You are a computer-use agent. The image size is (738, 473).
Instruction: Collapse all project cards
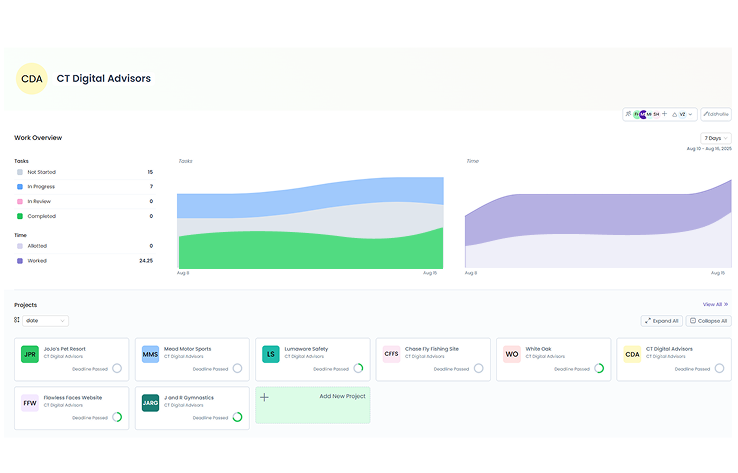[709, 321]
